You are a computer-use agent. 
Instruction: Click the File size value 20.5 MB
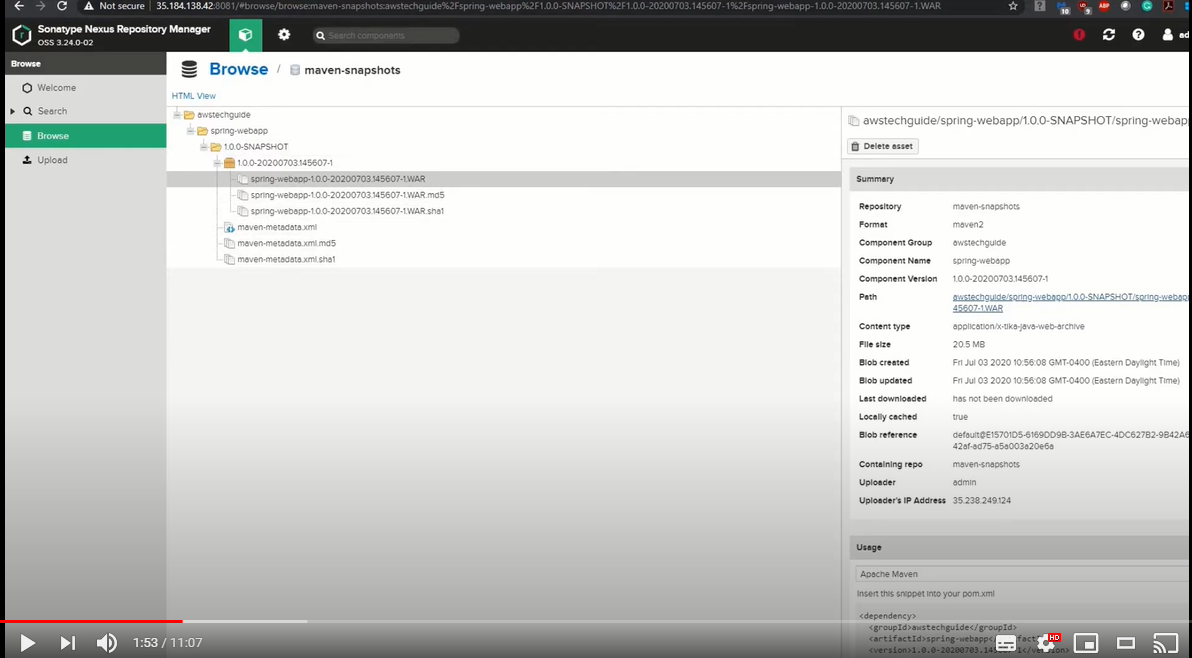tap(968, 344)
